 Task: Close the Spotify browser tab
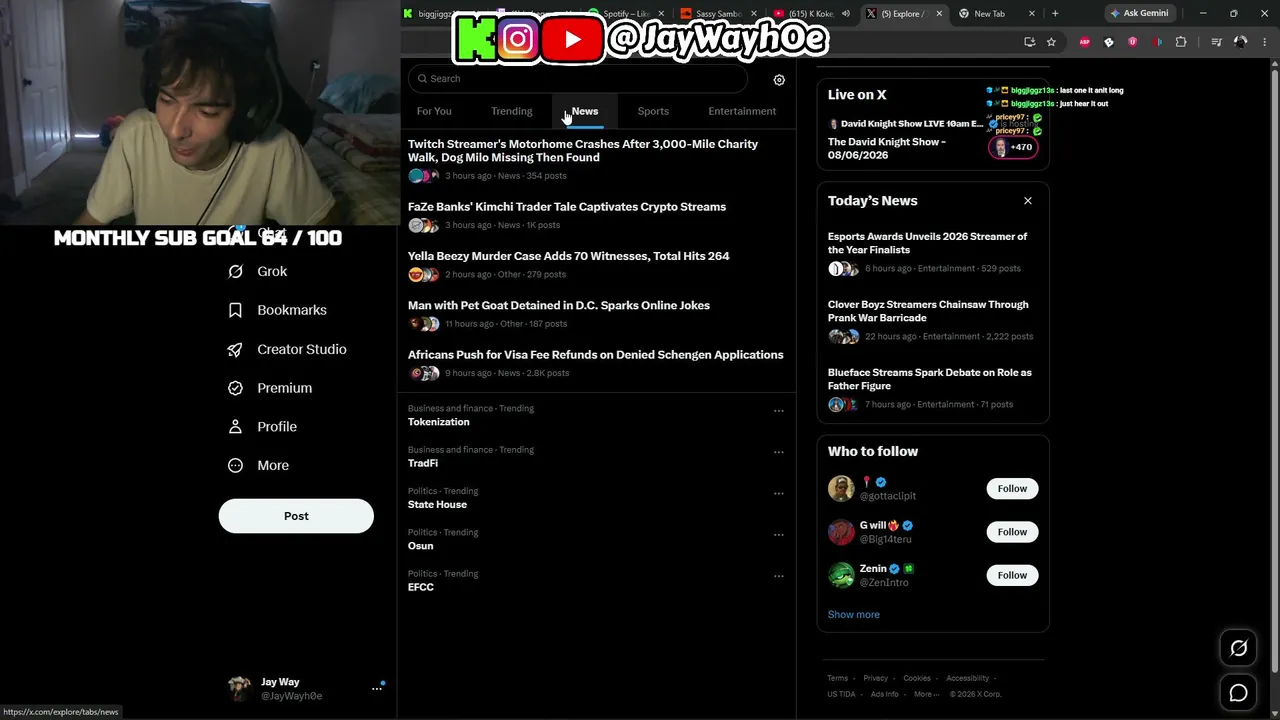[661, 14]
